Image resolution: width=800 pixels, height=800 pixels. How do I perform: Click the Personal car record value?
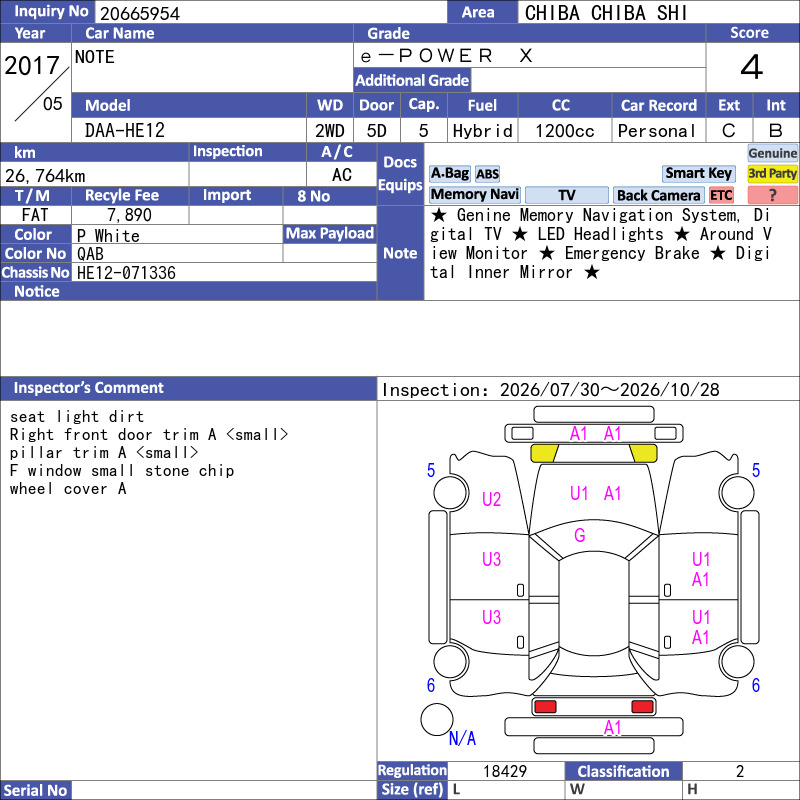point(657,131)
